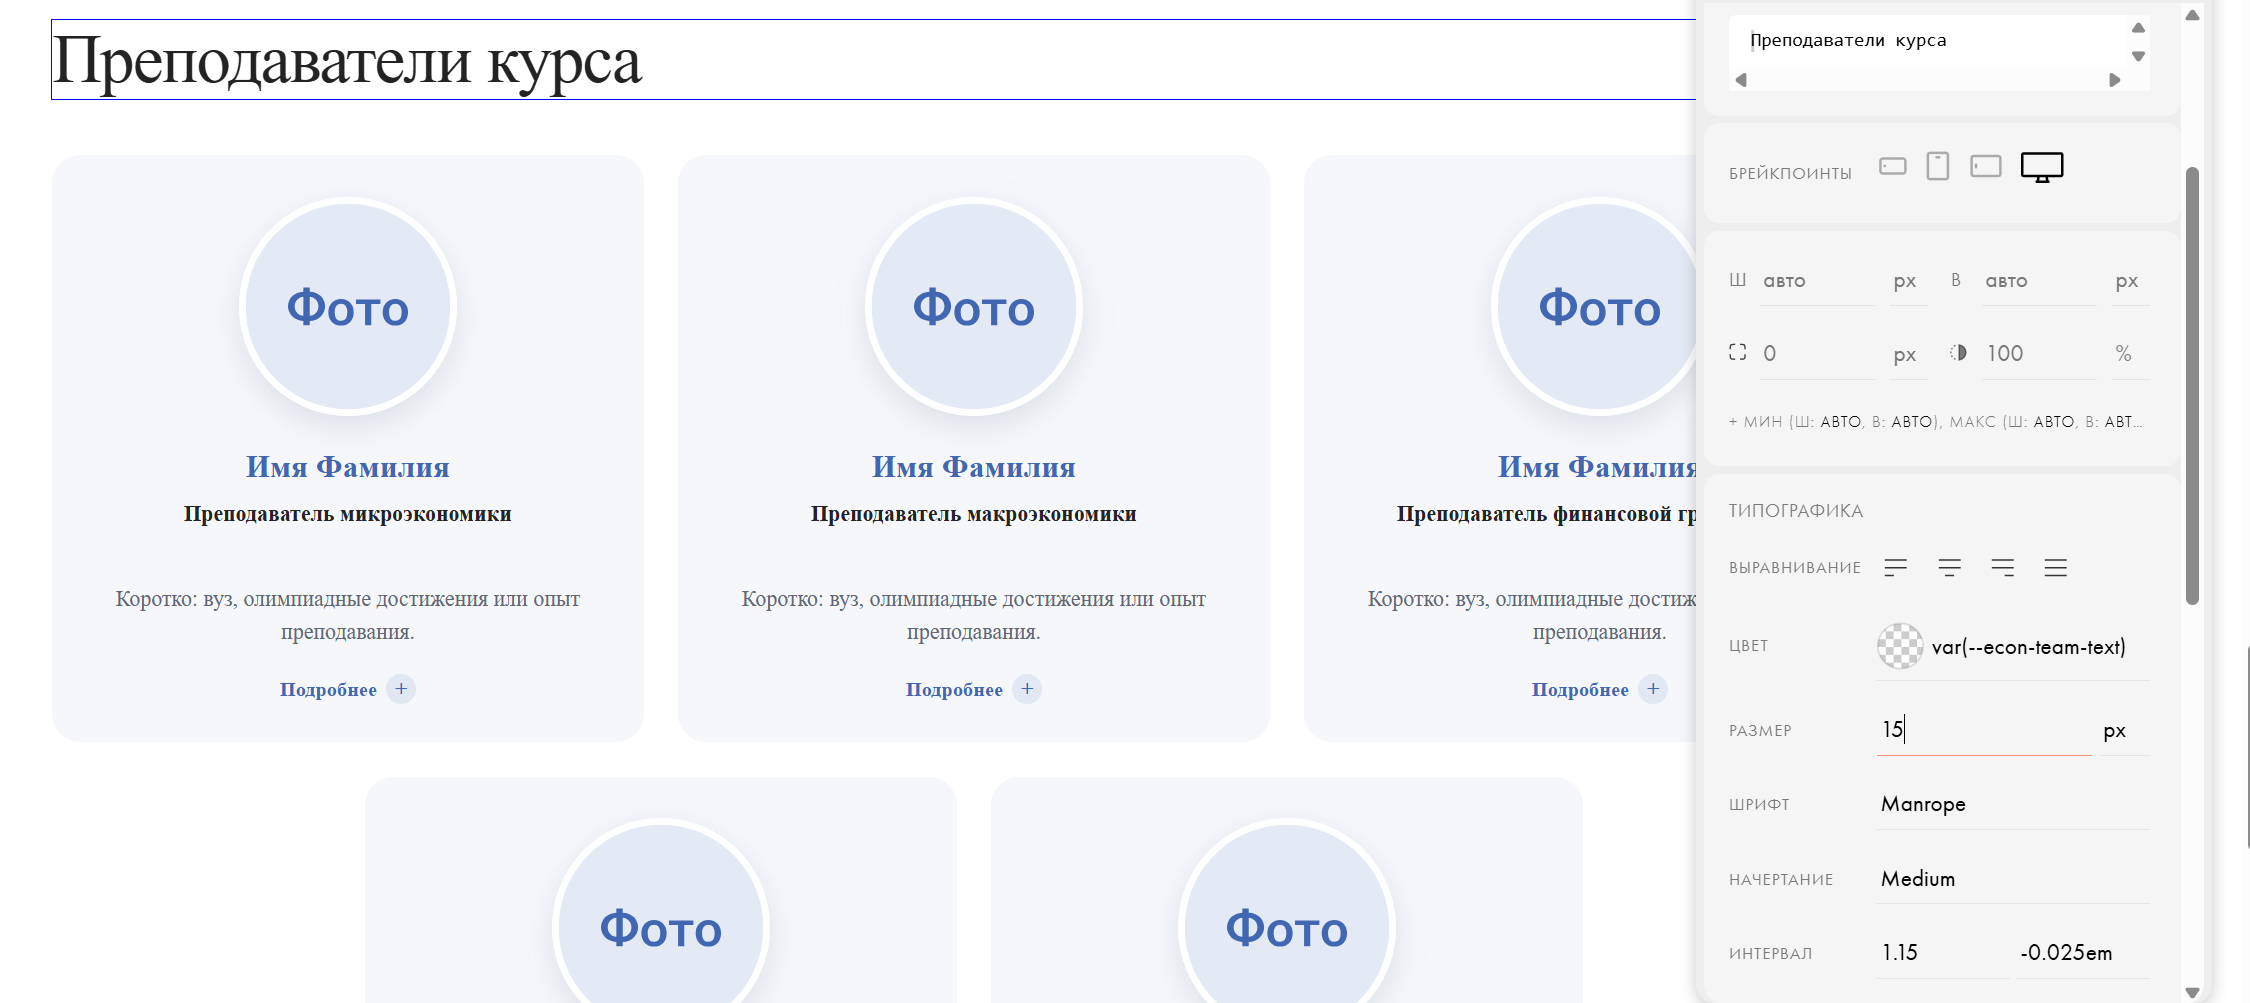Click text field's up scroll arrow

point(2138,28)
